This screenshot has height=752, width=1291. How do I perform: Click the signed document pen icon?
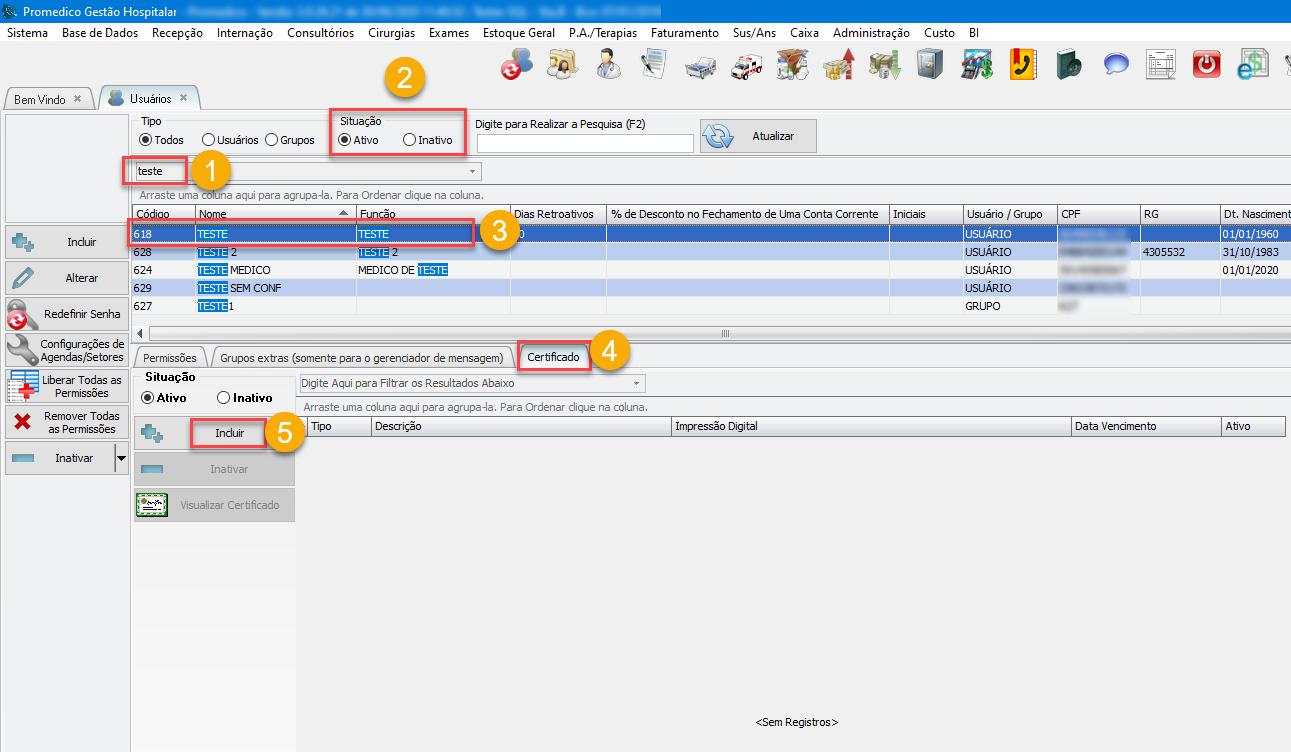[654, 65]
